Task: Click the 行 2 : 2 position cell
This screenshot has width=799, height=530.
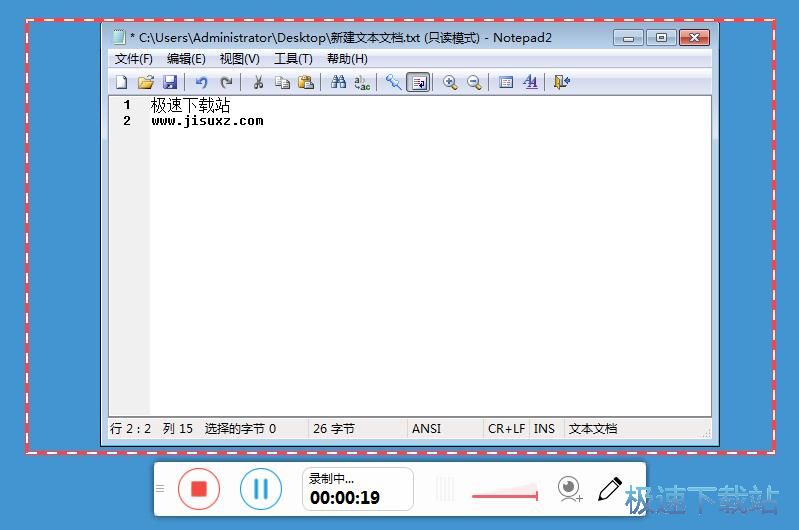Action: pos(130,429)
